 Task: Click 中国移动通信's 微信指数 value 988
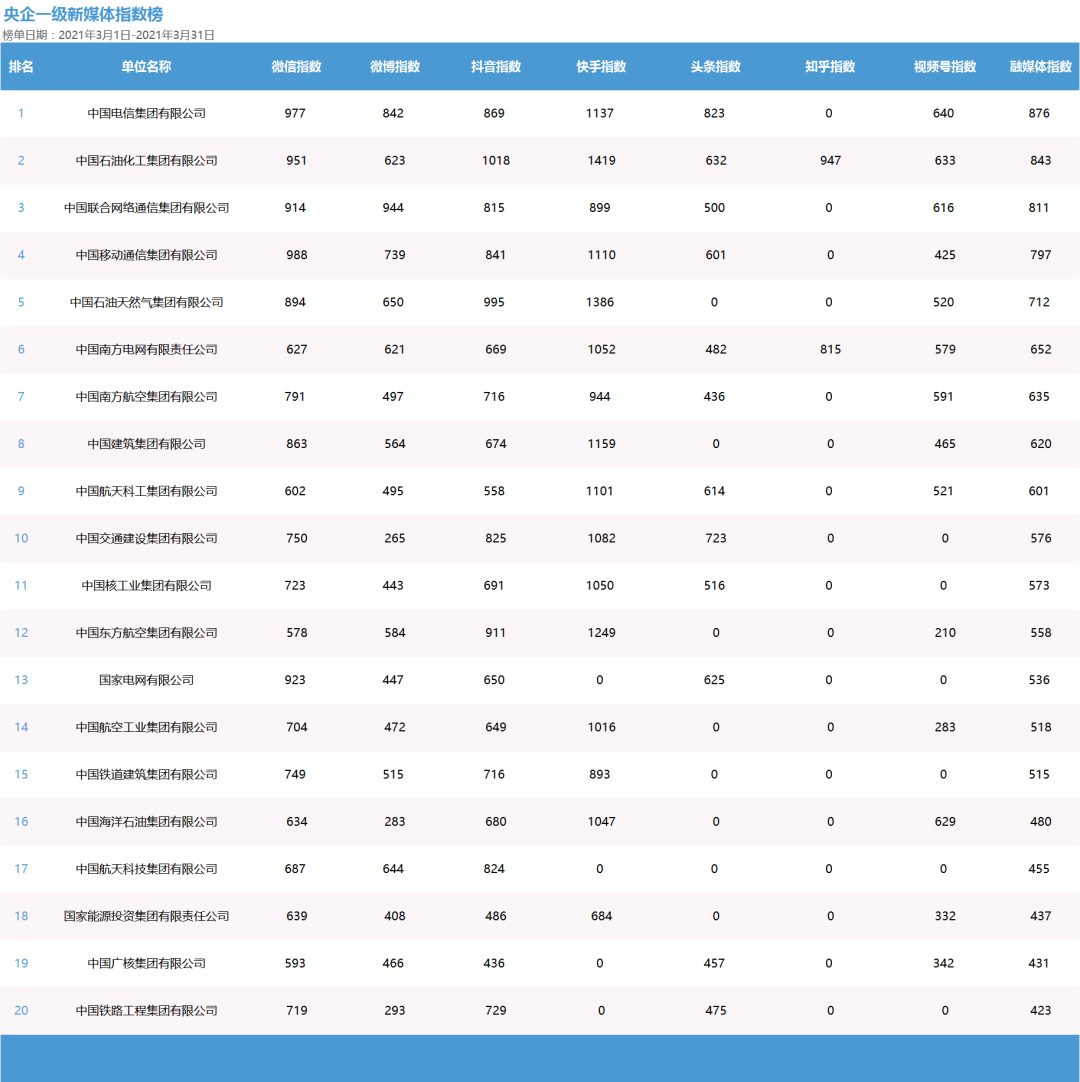pyautogui.click(x=297, y=255)
